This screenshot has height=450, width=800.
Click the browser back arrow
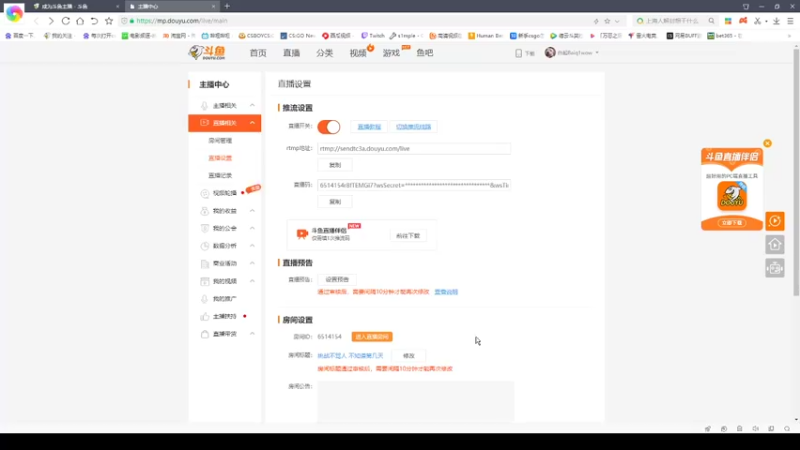coord(36,21)
